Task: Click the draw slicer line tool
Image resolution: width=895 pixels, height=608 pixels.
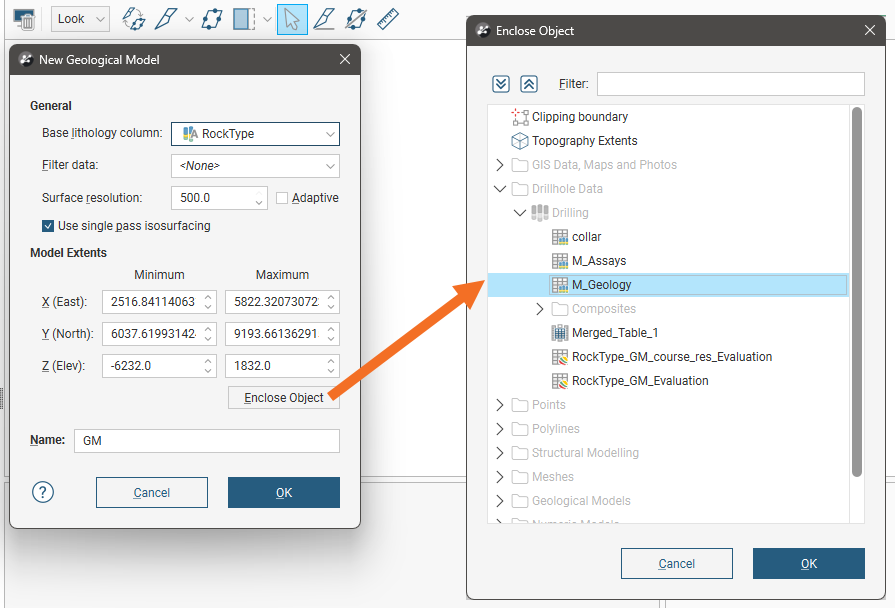Action: [323, 19]
